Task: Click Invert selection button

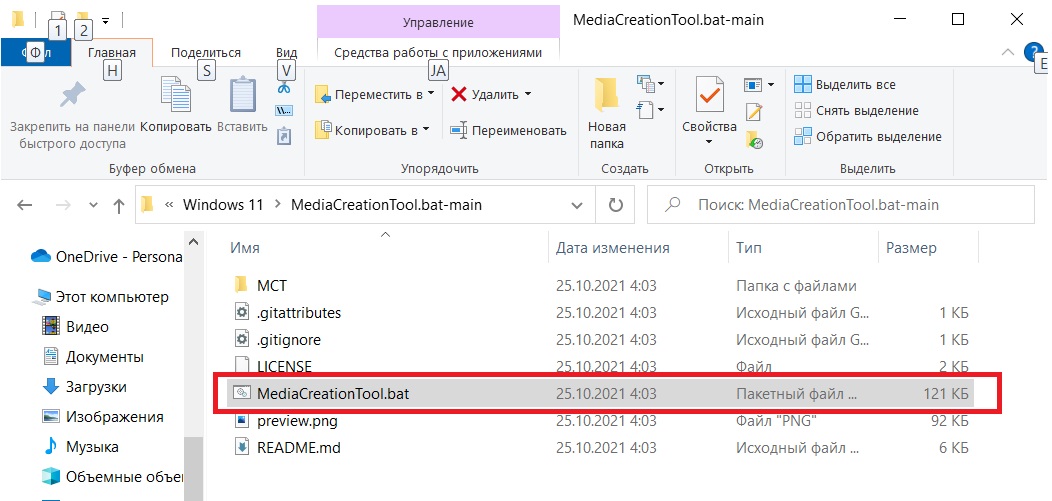Action: [x=868, y=136]
